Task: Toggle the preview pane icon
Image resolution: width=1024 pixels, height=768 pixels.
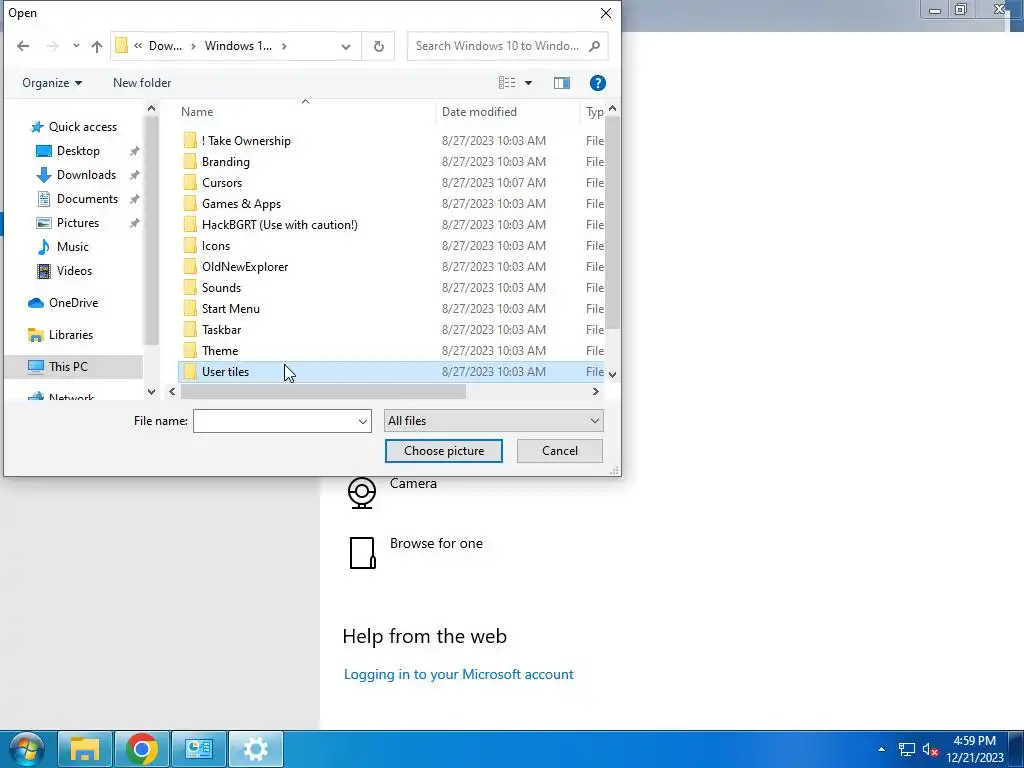Action: point(562,83)
